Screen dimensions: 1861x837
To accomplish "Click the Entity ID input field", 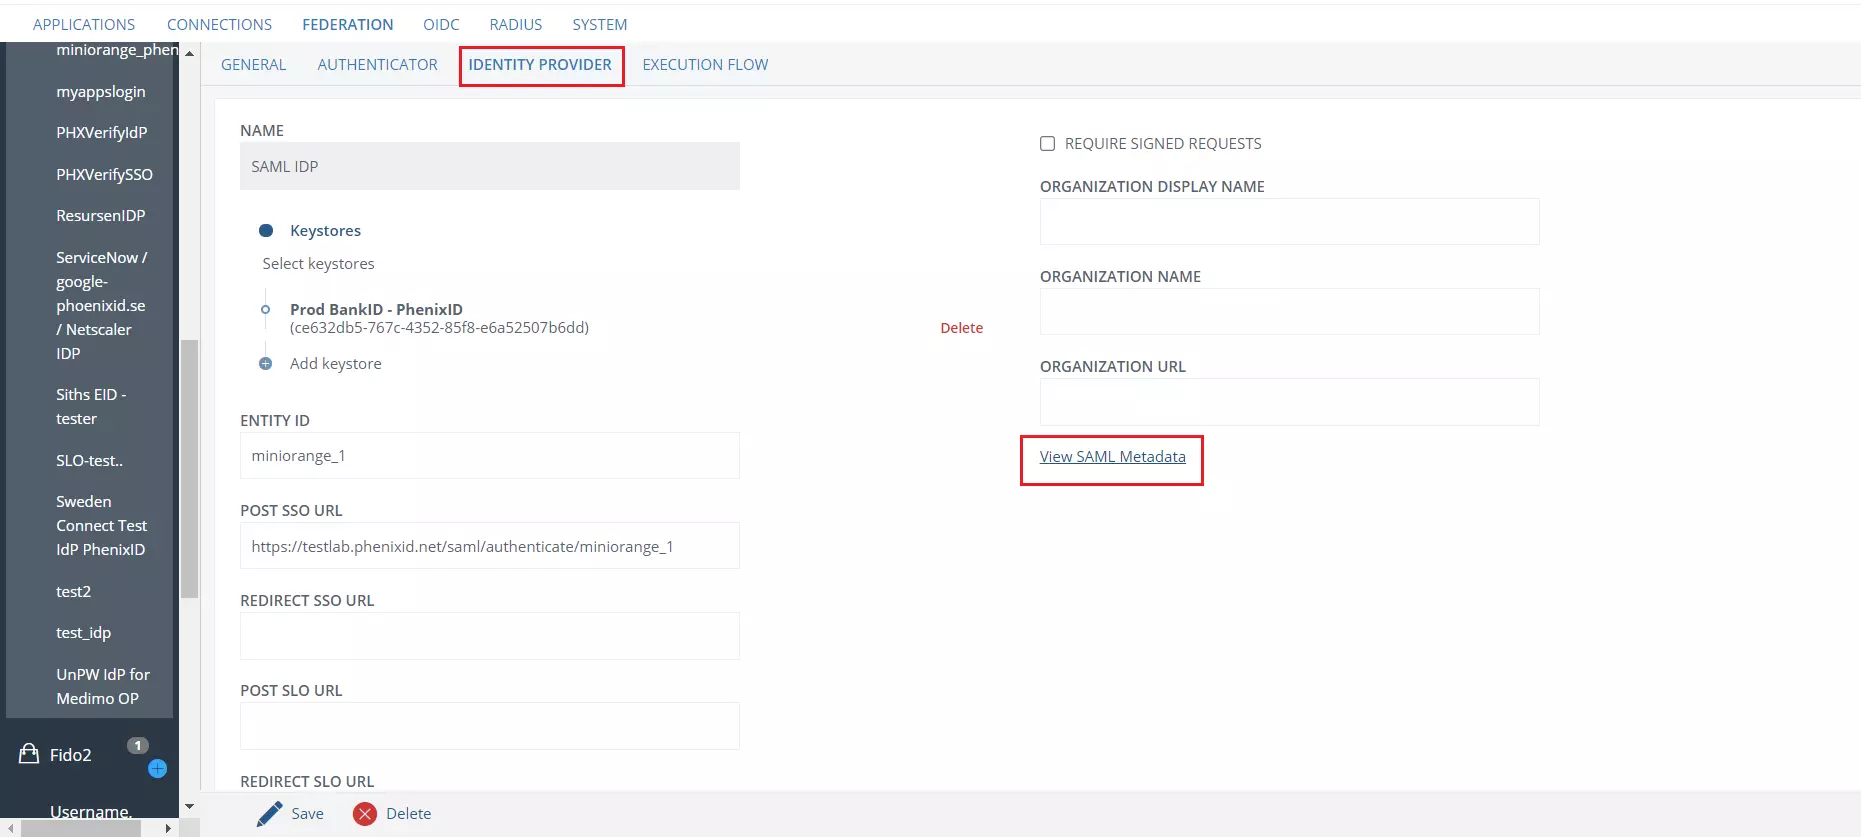I will (490, 456).
